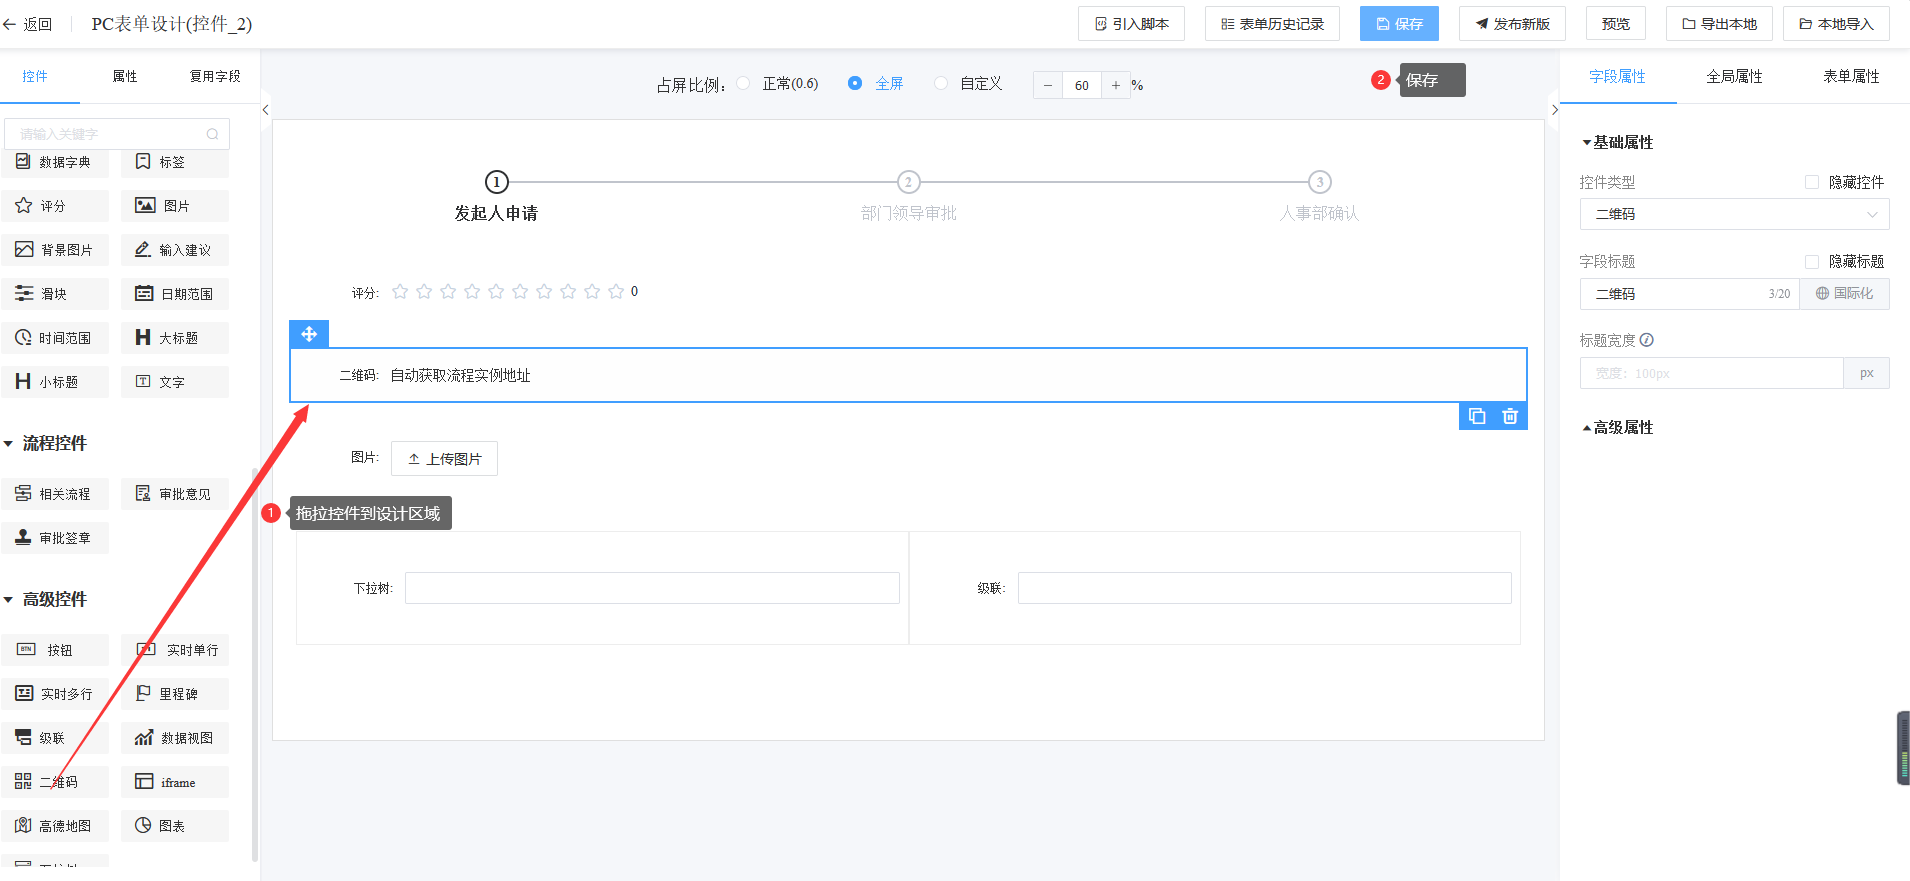Image resolution: width=1910 pixels, height=881 pixels.
Task: Pick the 高德地图 map control
Action: coord(55,826)
